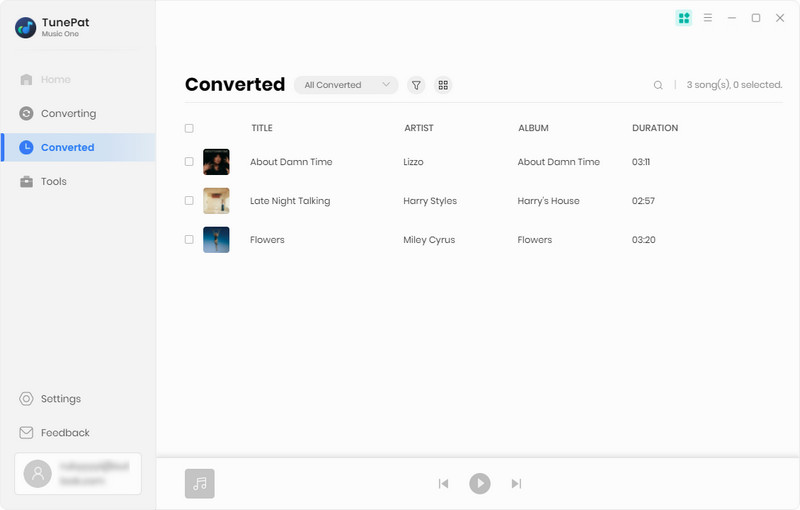This screenshot has height=510, width=800.
Task: Open the Tools section
Action: (x=43, y=182)
